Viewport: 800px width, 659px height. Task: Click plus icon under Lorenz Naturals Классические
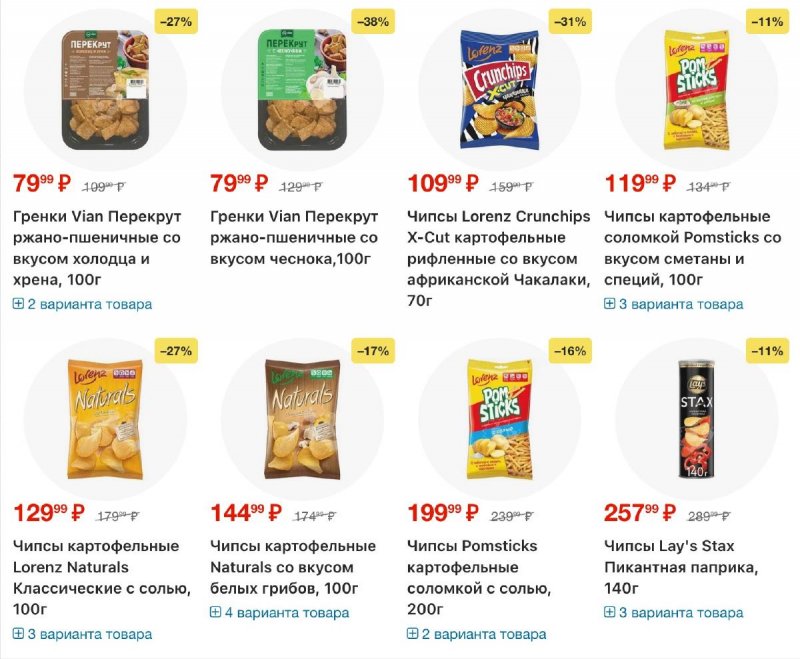[18, 634]
